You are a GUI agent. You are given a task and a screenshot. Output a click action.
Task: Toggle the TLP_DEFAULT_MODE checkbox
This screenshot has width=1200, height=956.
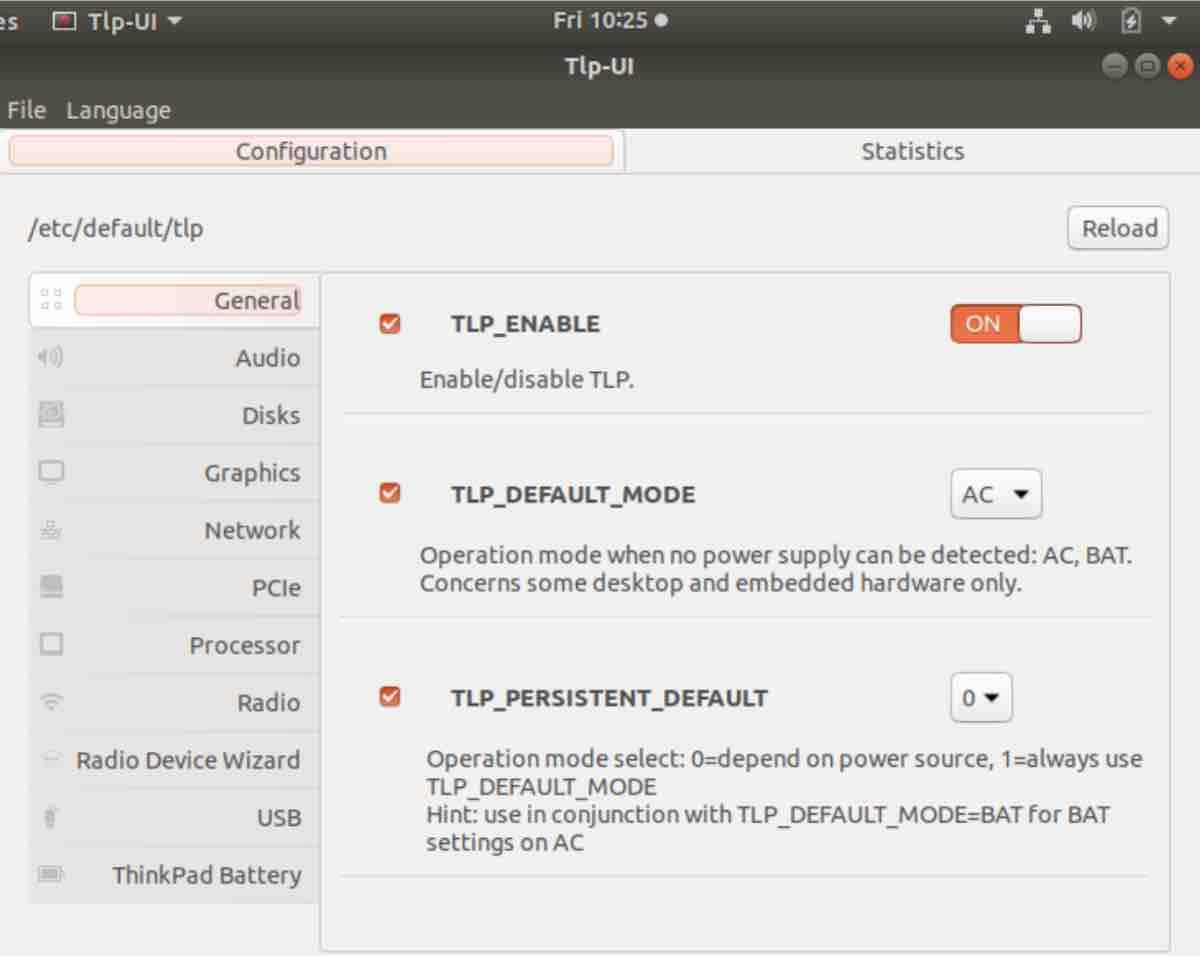390,494
